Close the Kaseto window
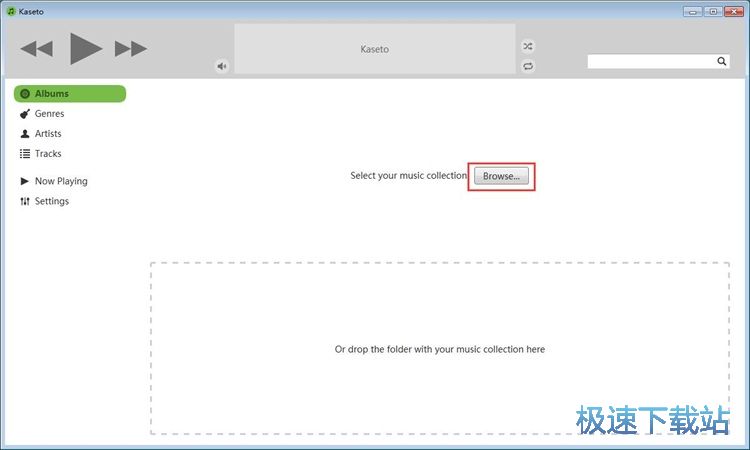The image size is (750, 450). coord(734,11)
